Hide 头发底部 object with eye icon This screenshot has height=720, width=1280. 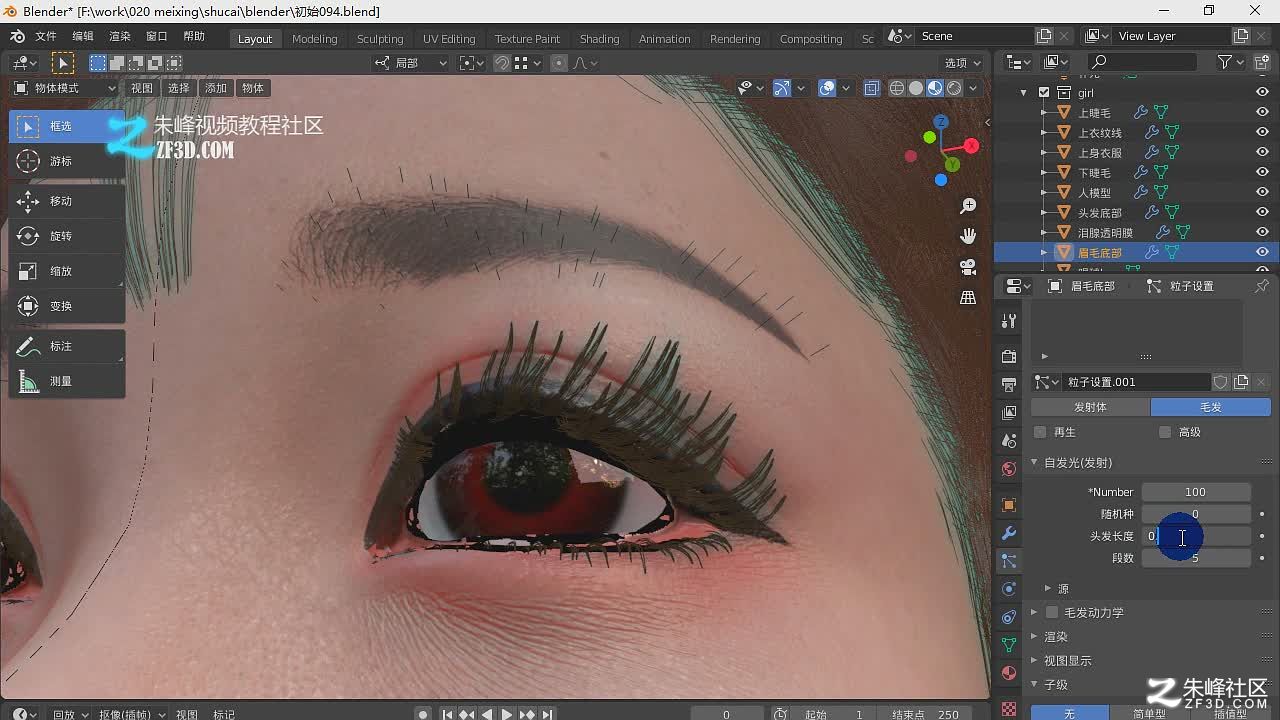pos(1262,213)
